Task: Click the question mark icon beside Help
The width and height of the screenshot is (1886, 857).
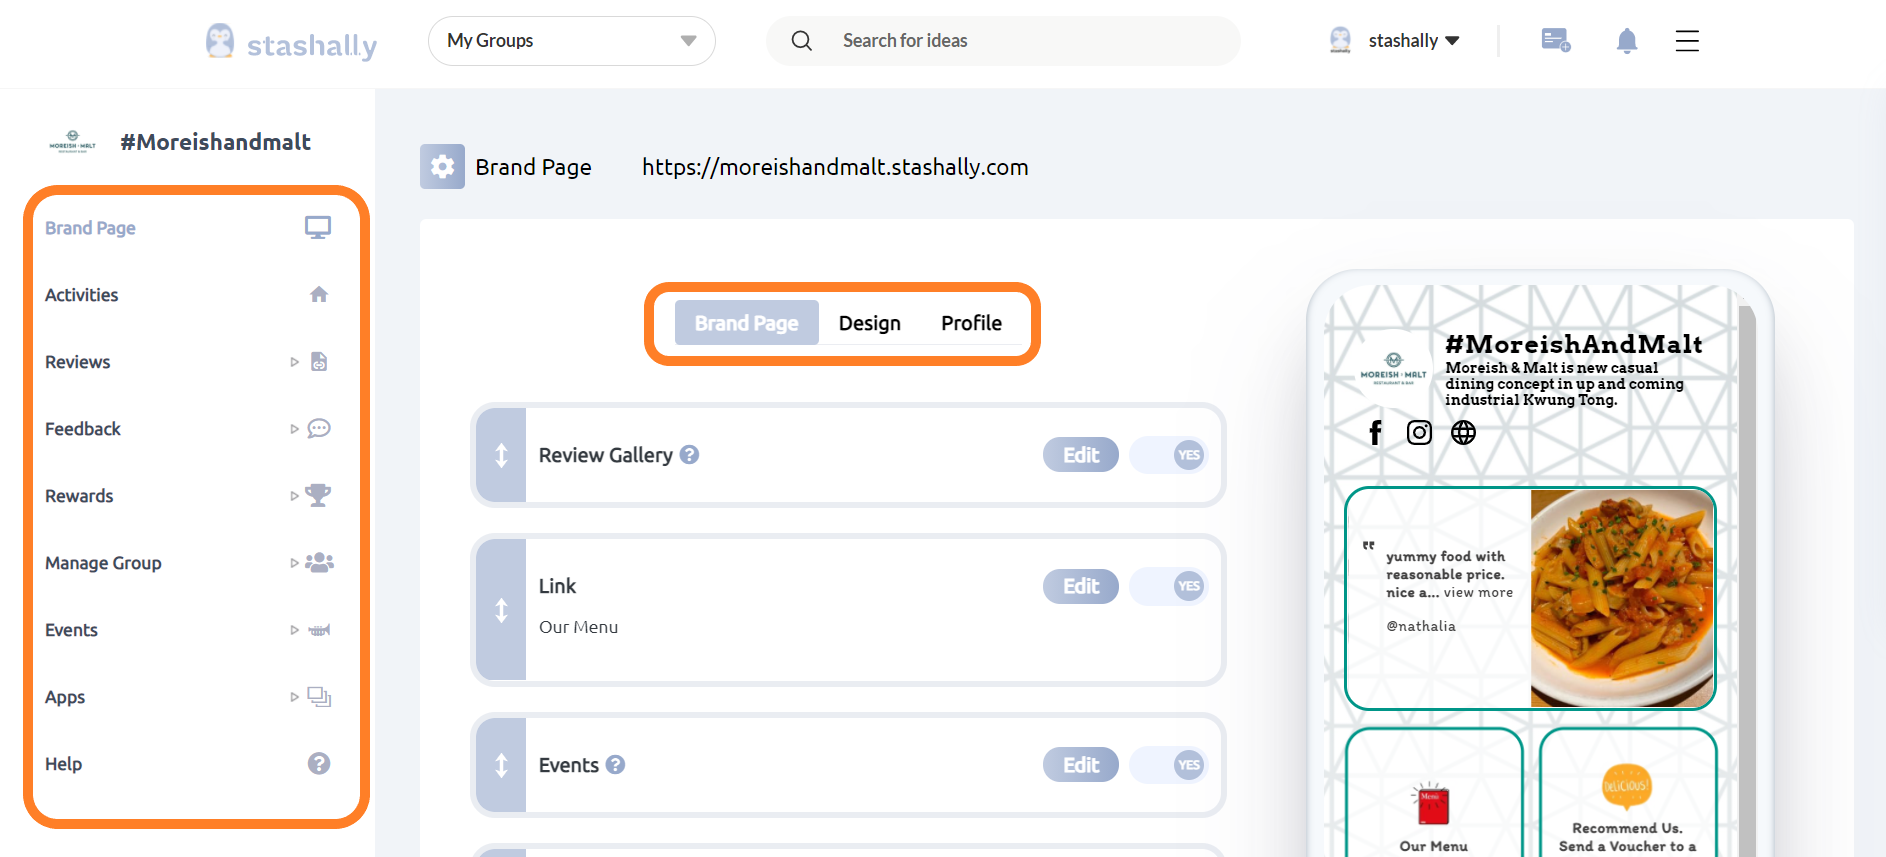Action: [x=319, y=763]
